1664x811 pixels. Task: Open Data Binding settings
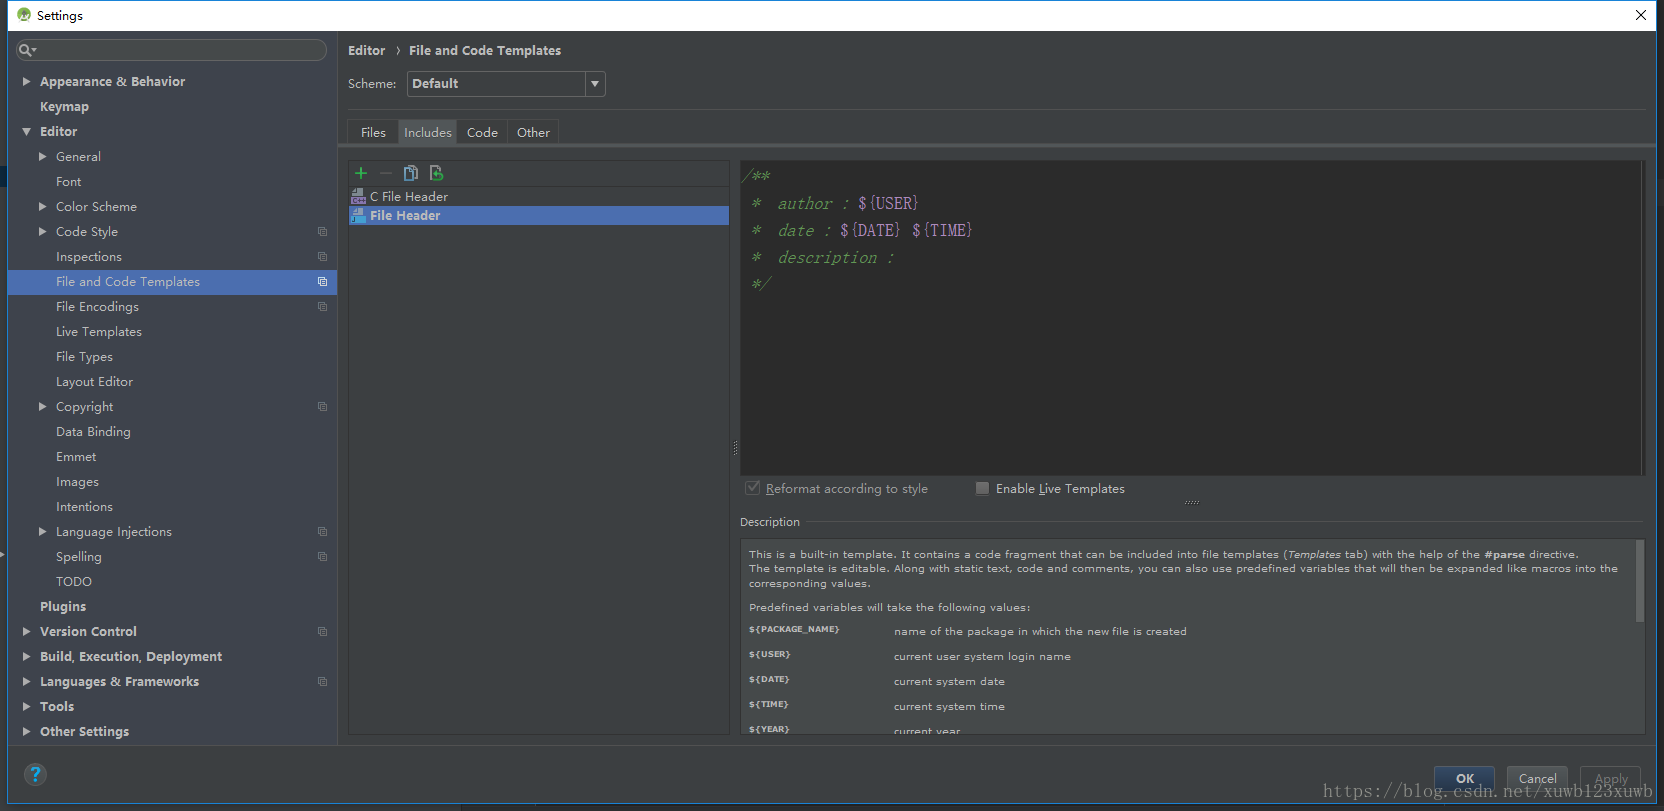(93, 432)
